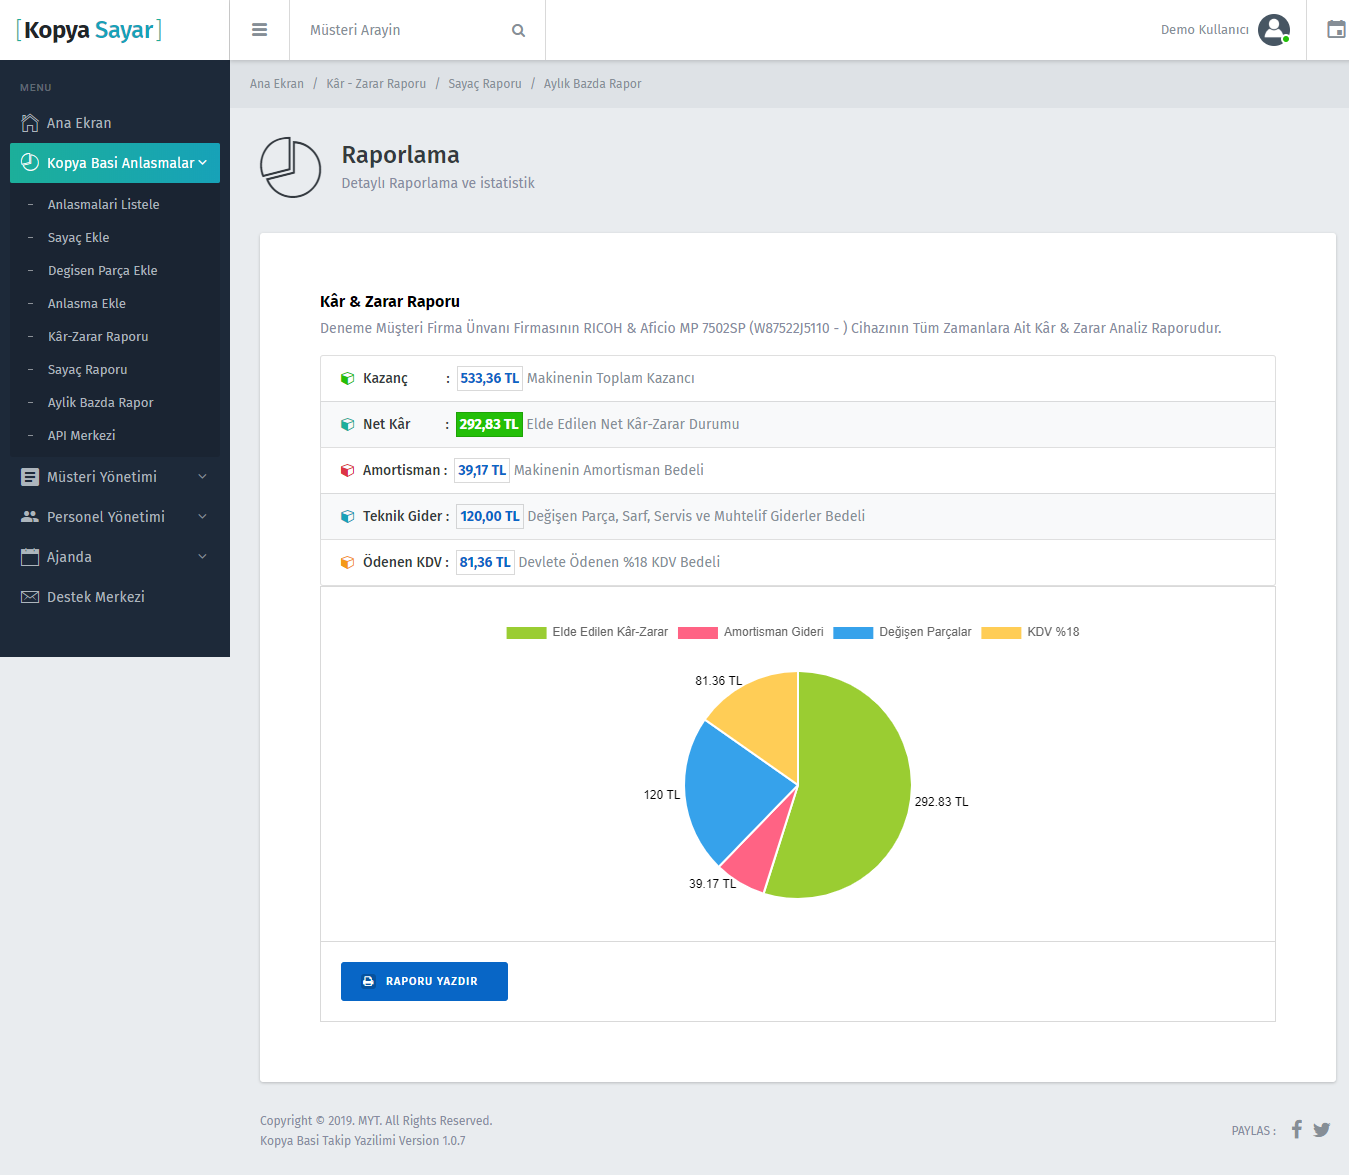
Task: Click the Ana Ekran home icon
Action: (30, 123)
